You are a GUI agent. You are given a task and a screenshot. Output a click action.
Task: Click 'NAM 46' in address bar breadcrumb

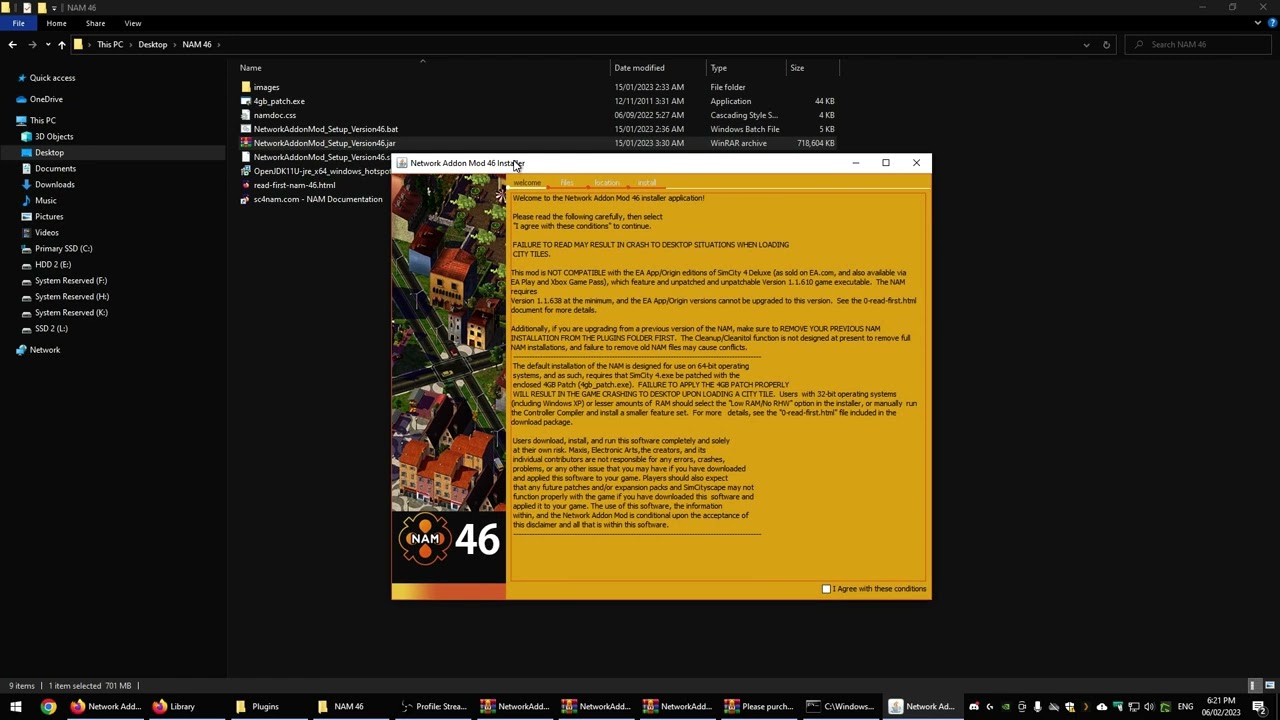click(x=197, y=44)
